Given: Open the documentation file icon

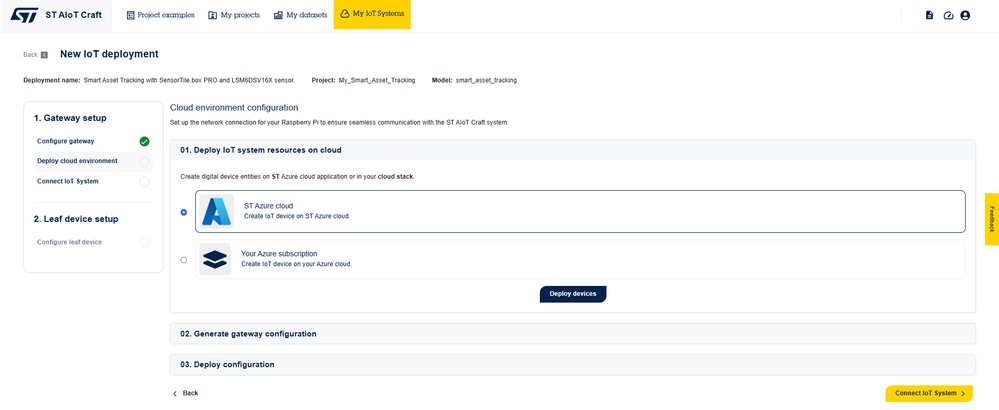Looking at the screenshot, I should 930,15.
